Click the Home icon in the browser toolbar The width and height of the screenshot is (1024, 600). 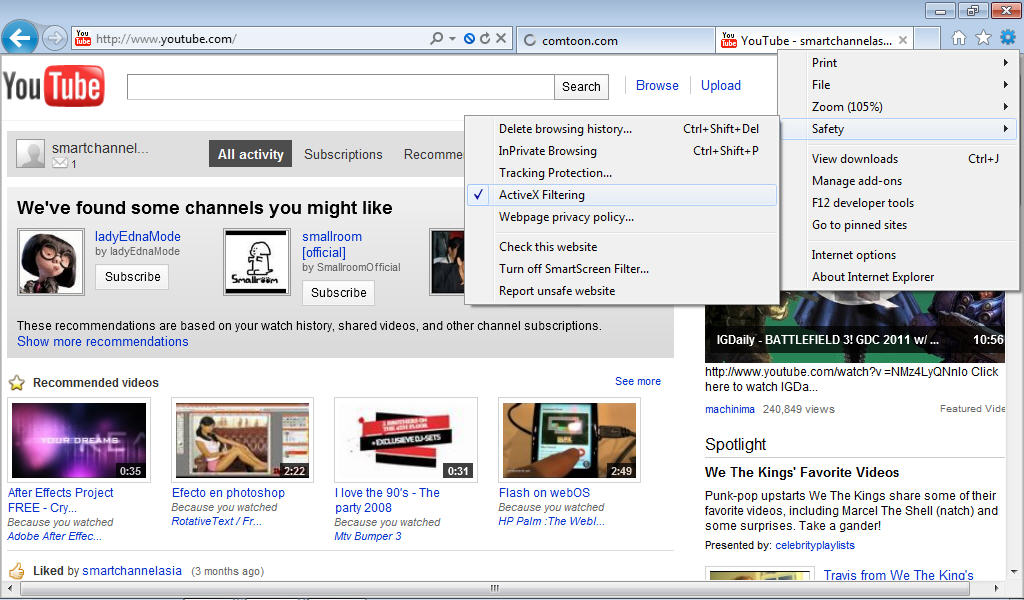959,38
